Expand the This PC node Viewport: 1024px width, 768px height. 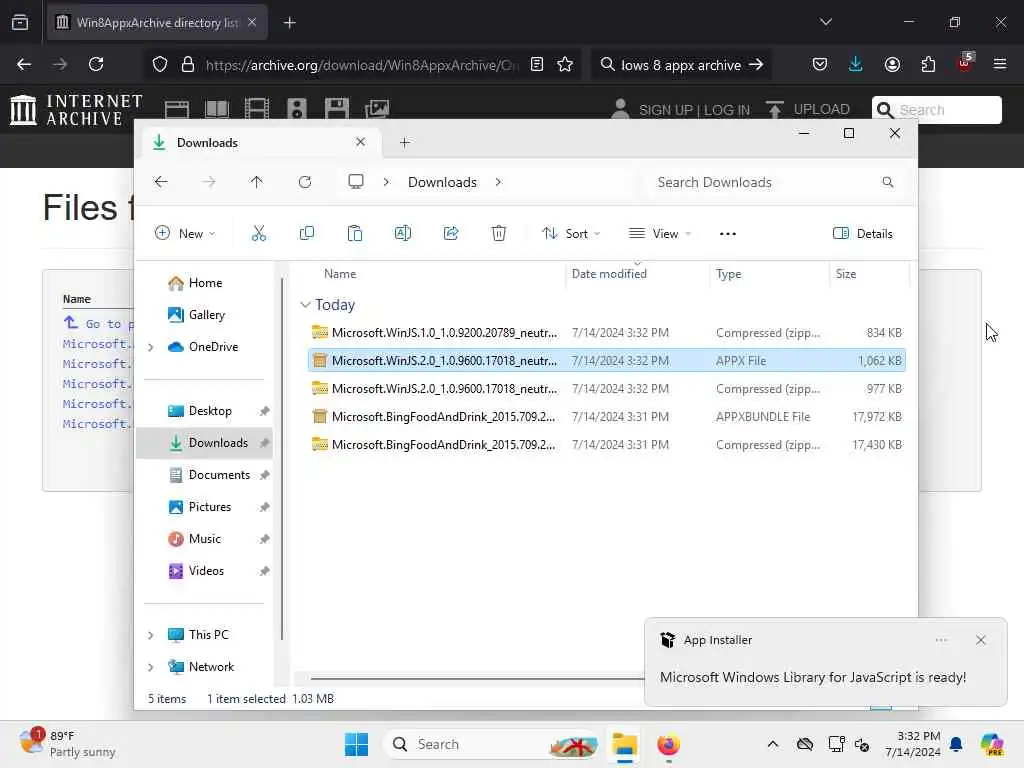pos(151,635)
